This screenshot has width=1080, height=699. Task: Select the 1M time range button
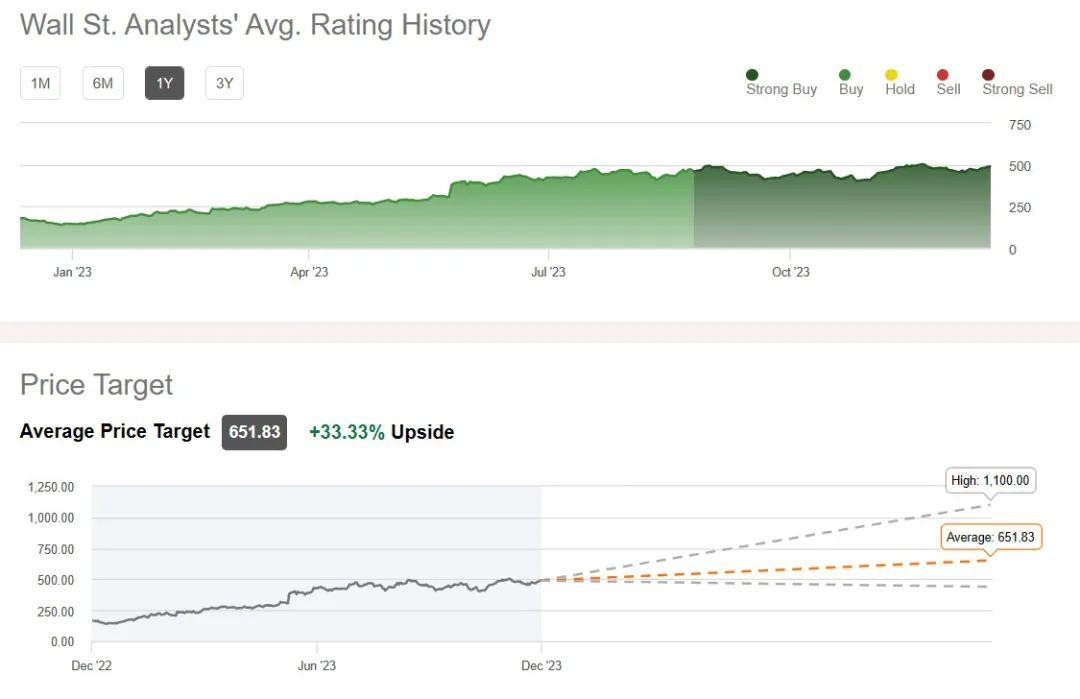(40, 83)
